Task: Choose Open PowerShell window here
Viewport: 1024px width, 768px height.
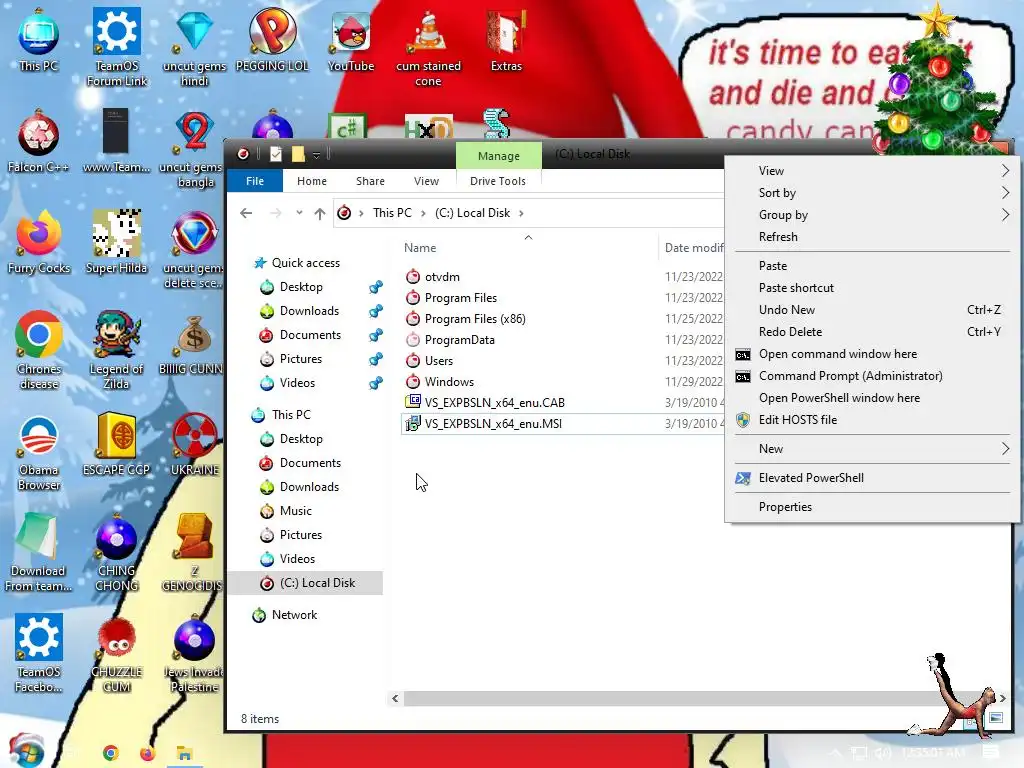Action: coord(872,398)
